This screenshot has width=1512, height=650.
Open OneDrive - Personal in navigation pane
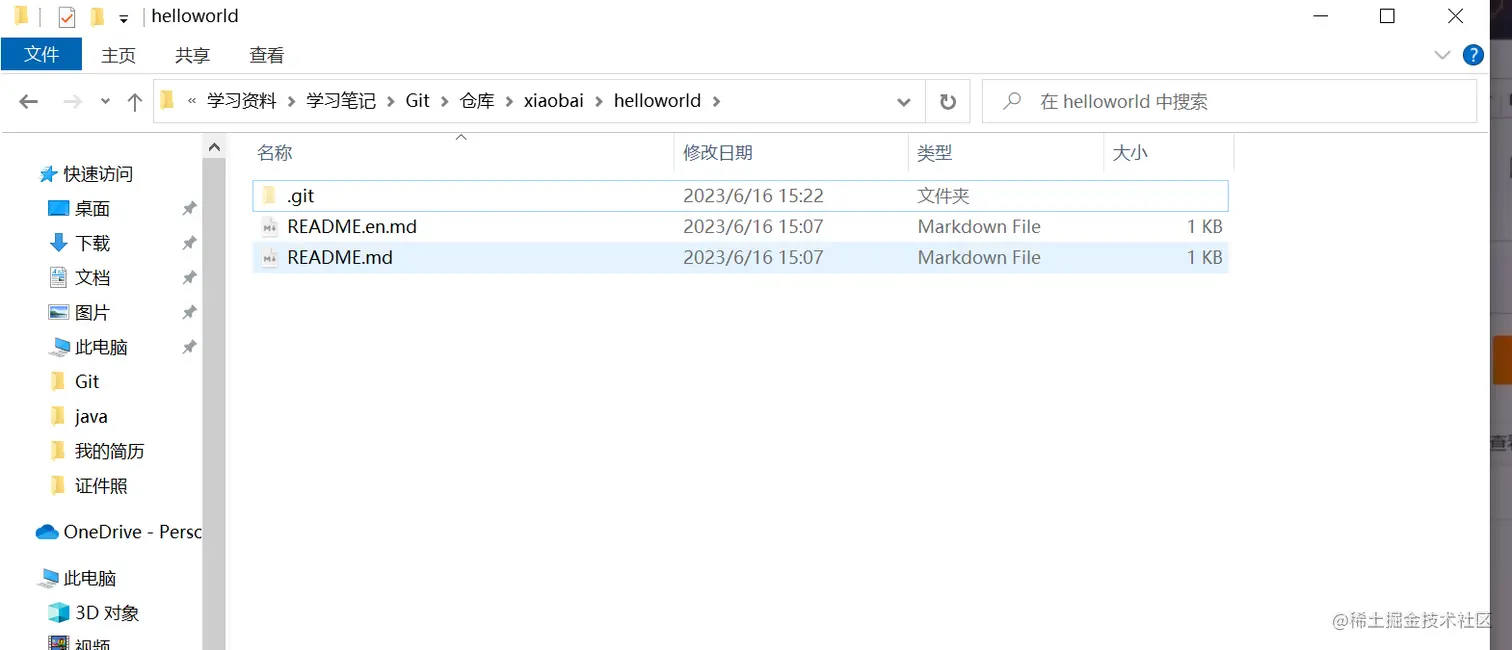tap(132, 532)
